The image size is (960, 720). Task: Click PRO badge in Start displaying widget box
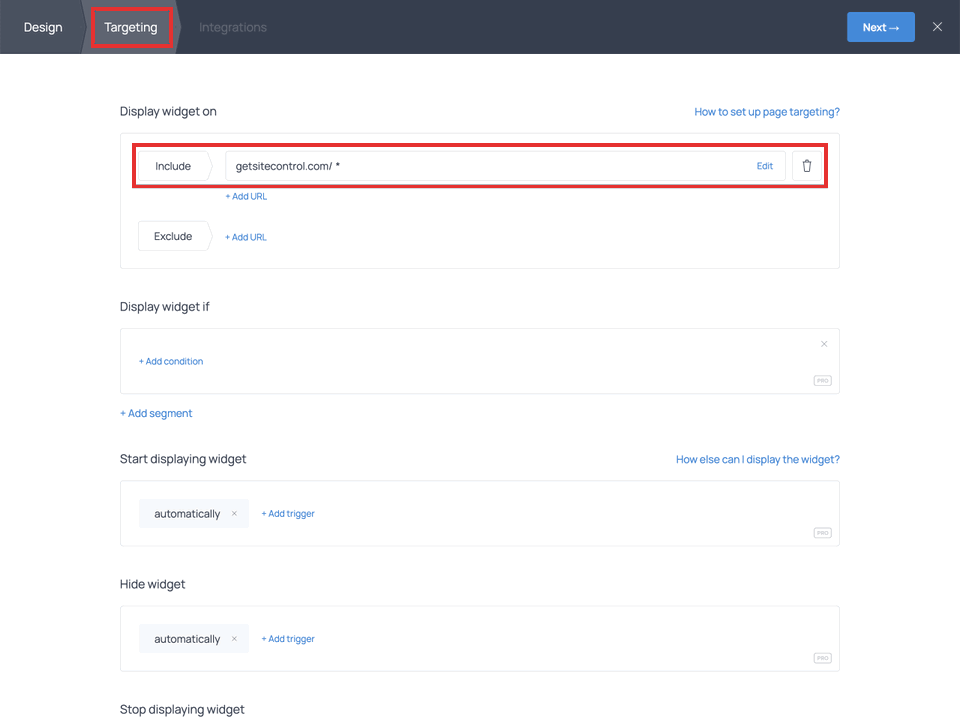pyautogui.click(x=822, y=533)
